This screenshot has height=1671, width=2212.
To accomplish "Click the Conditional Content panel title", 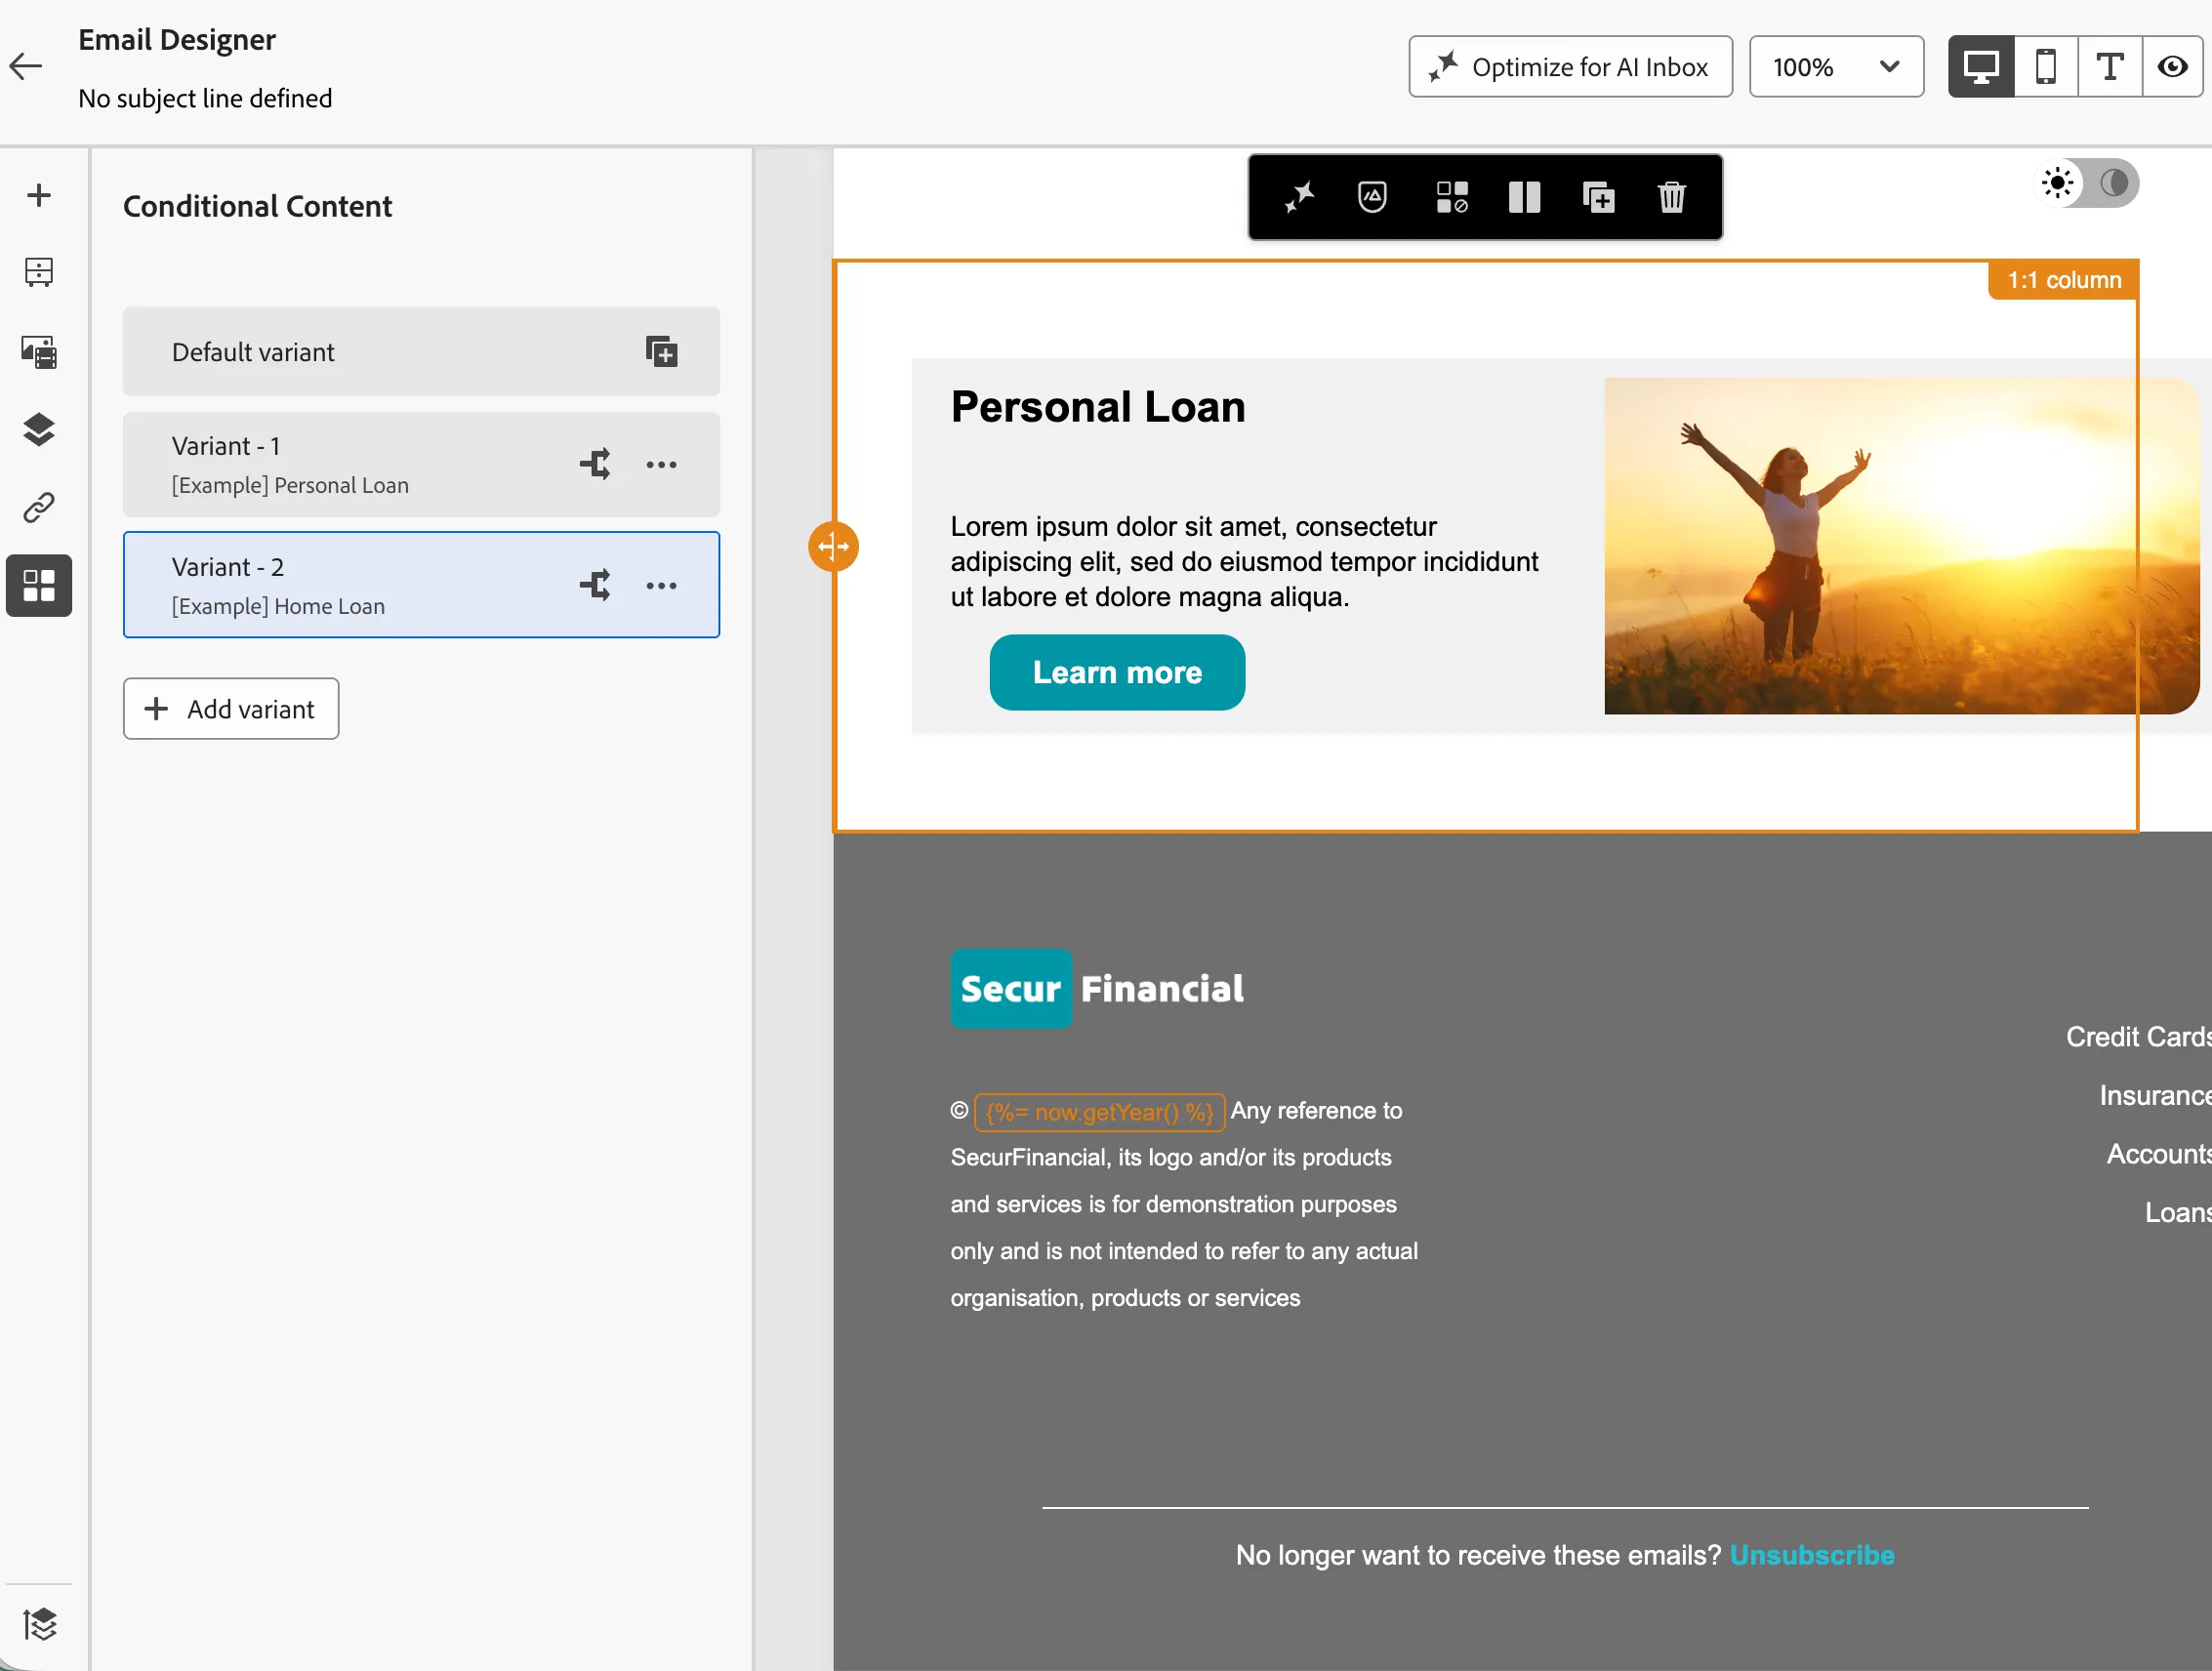I will [257, 206].
